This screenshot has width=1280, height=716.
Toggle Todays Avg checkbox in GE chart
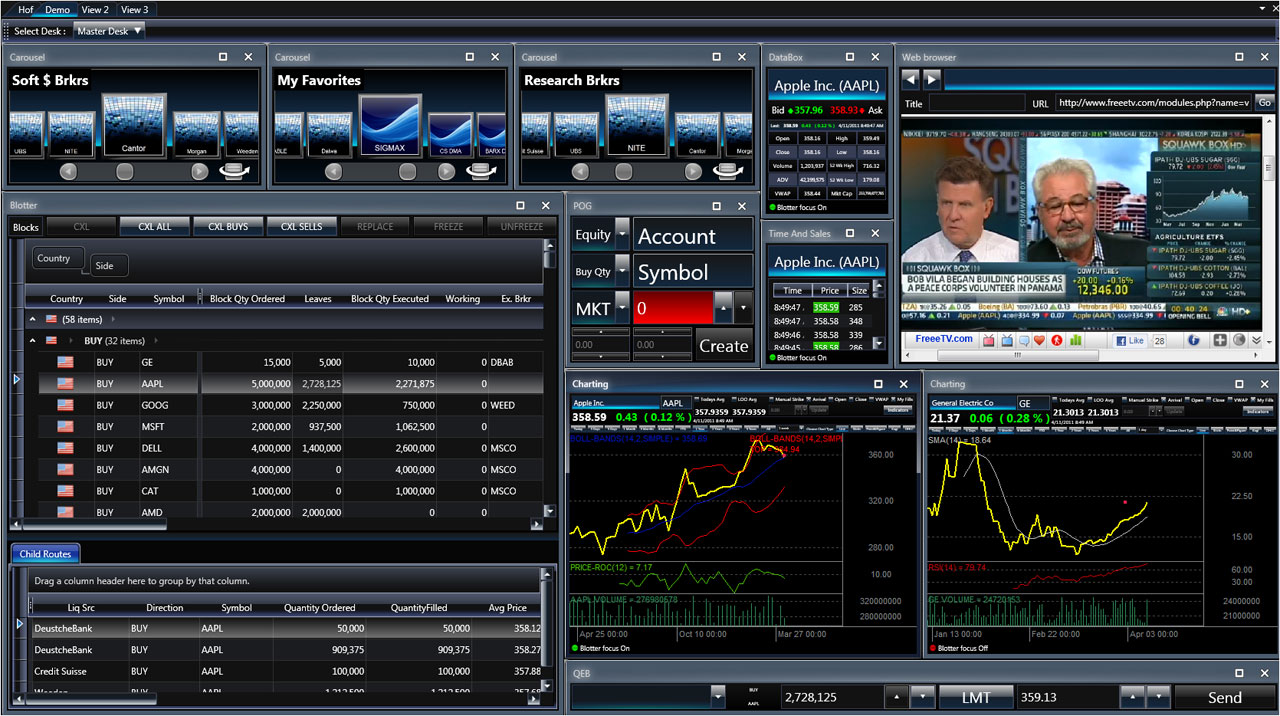click(x=1053, y=399)
